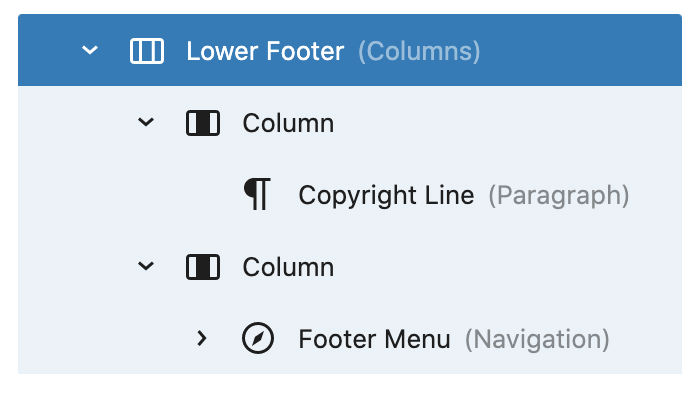
Task: Select the Copyright Line block label
Action: coord(386,196)
